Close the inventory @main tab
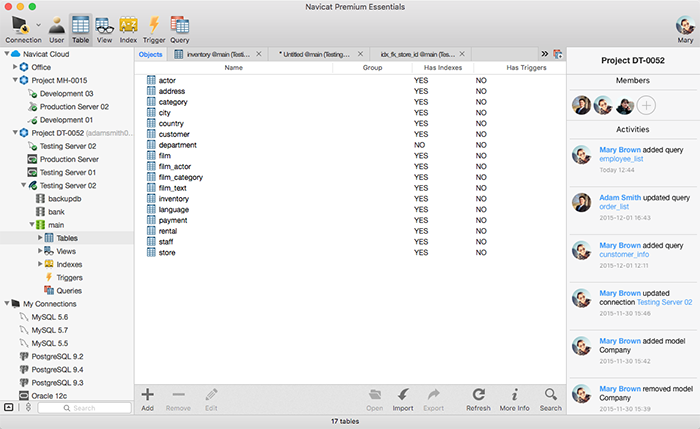This screenshot has width=700, height=429. (259, 54)
